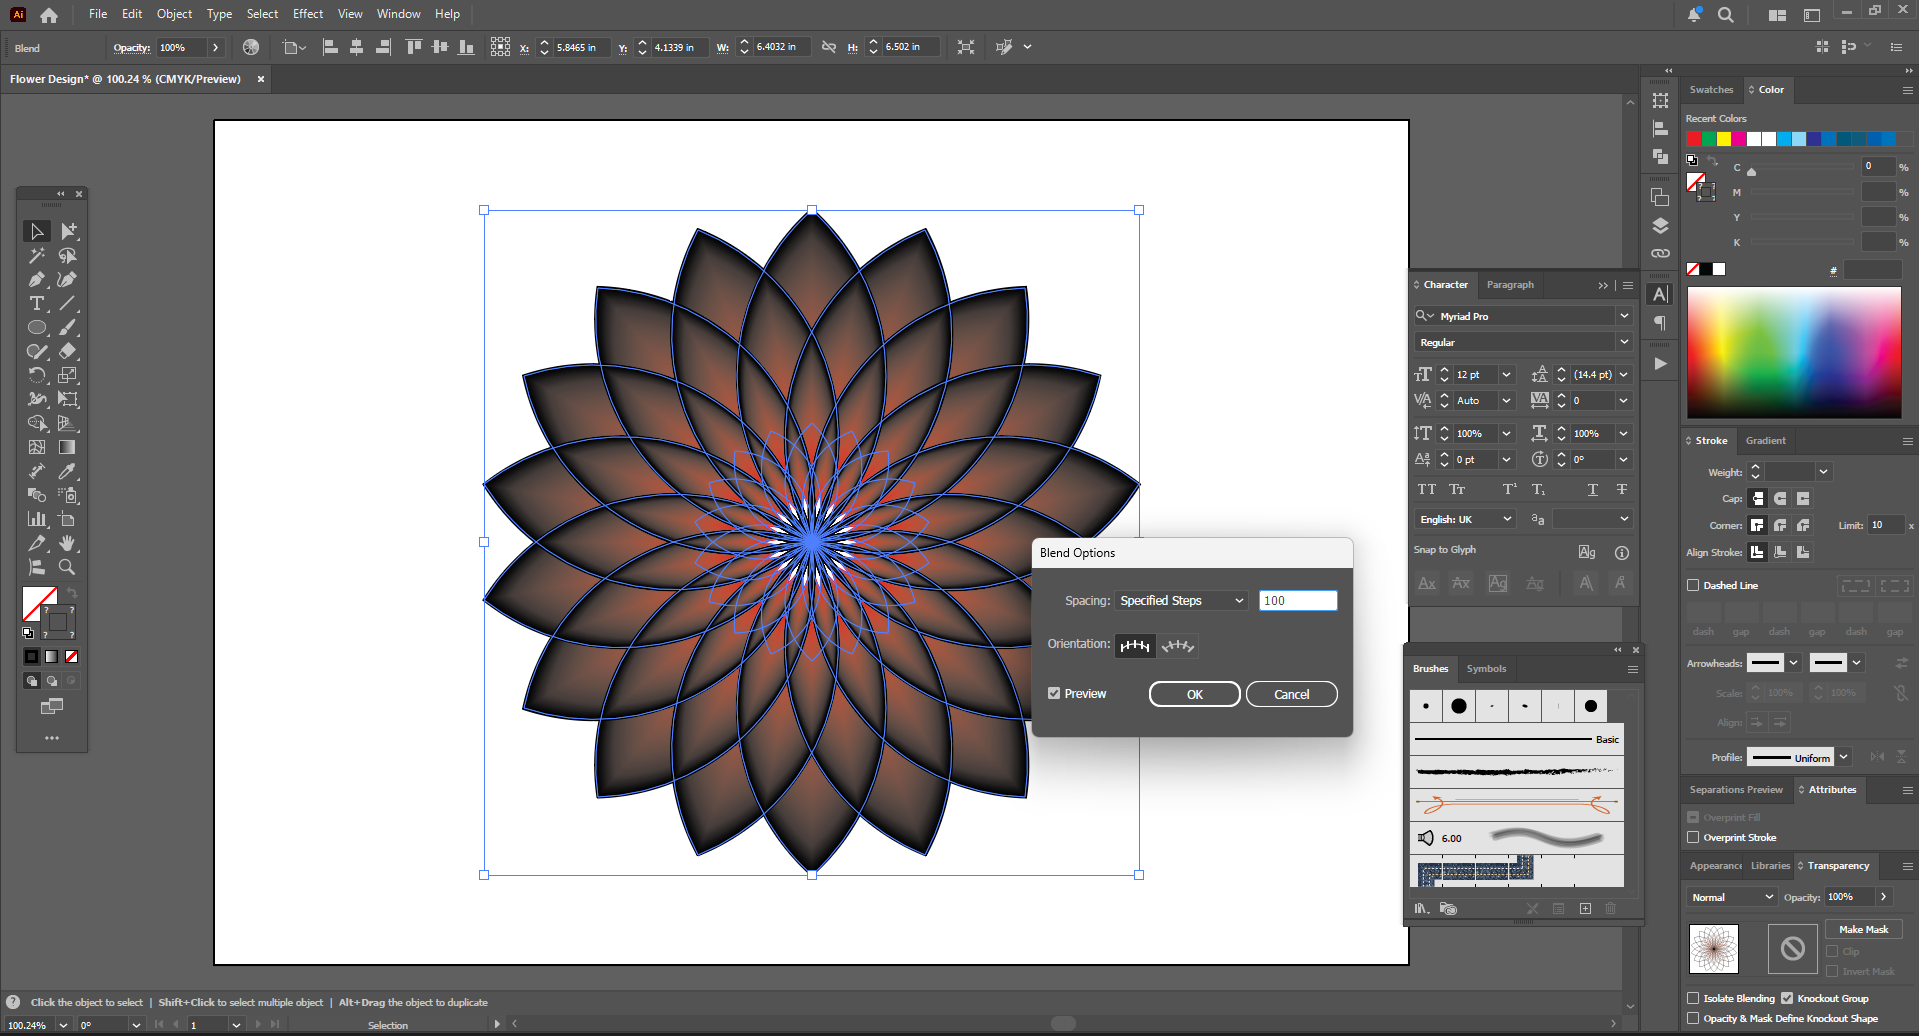Viewport: 1919px width, 1036px height.
Task: Open the Effect menu
Action: (x=307, y=14)
